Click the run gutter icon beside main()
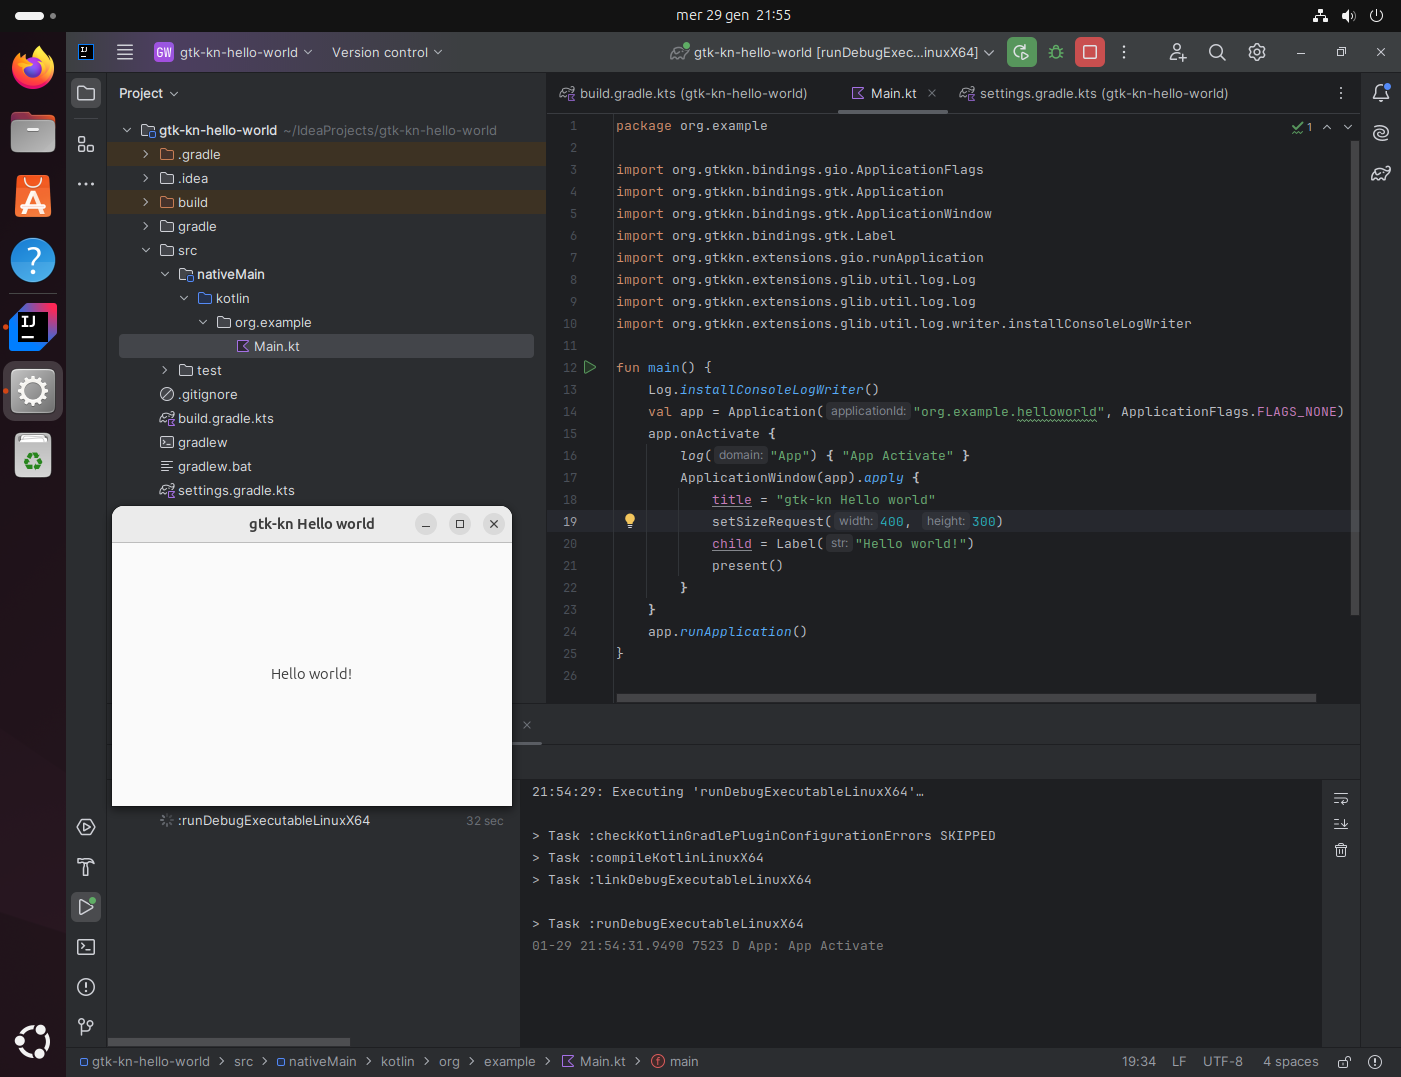This screenshot has height=1077, width=1401. click(x=590, y=367)
